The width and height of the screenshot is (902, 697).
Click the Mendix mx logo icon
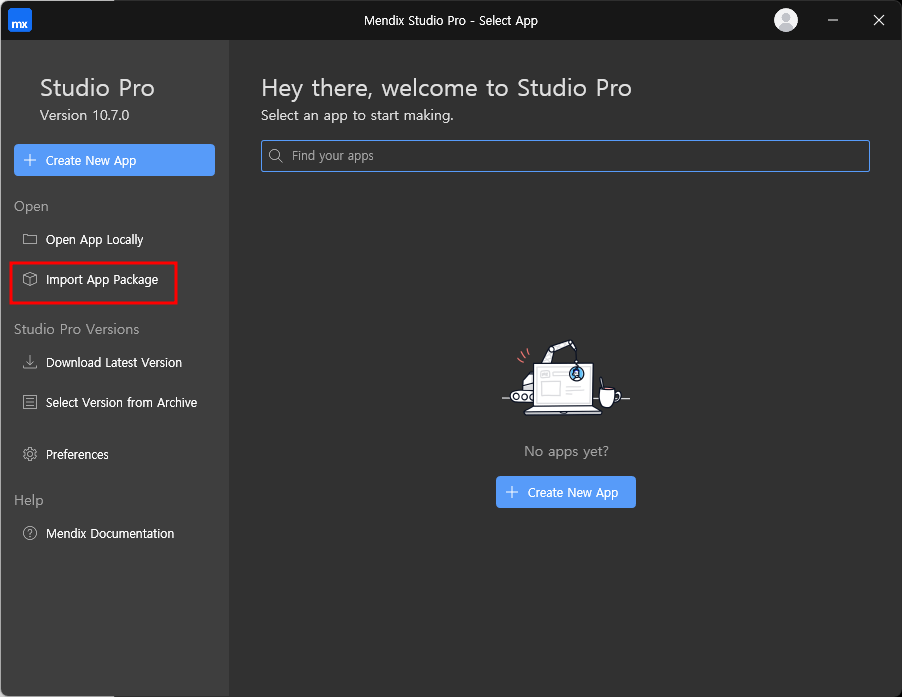(20, 21)
